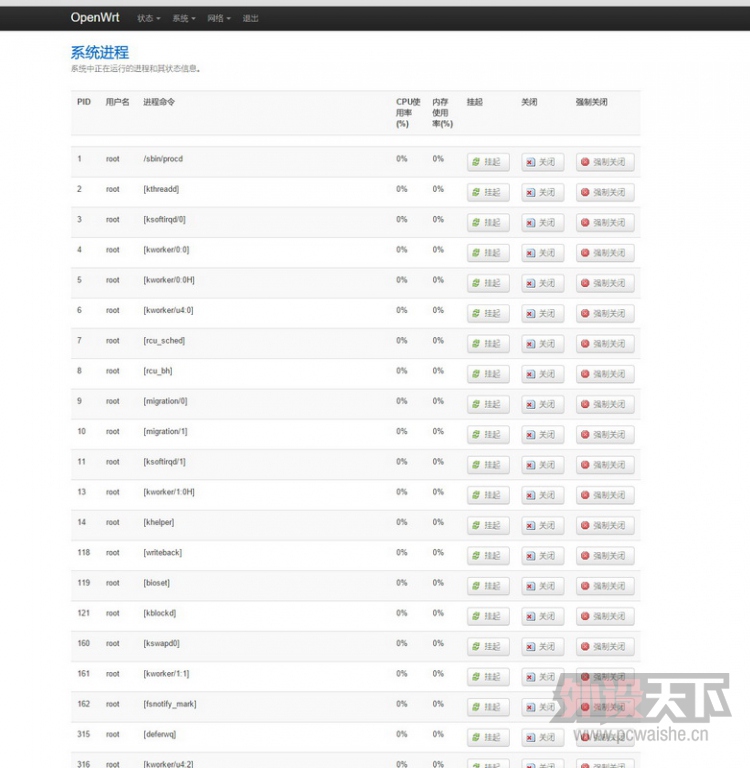Viewport: 750px width, 768px height.
Task: Close the [kthreadd] process
Action: 542,192
